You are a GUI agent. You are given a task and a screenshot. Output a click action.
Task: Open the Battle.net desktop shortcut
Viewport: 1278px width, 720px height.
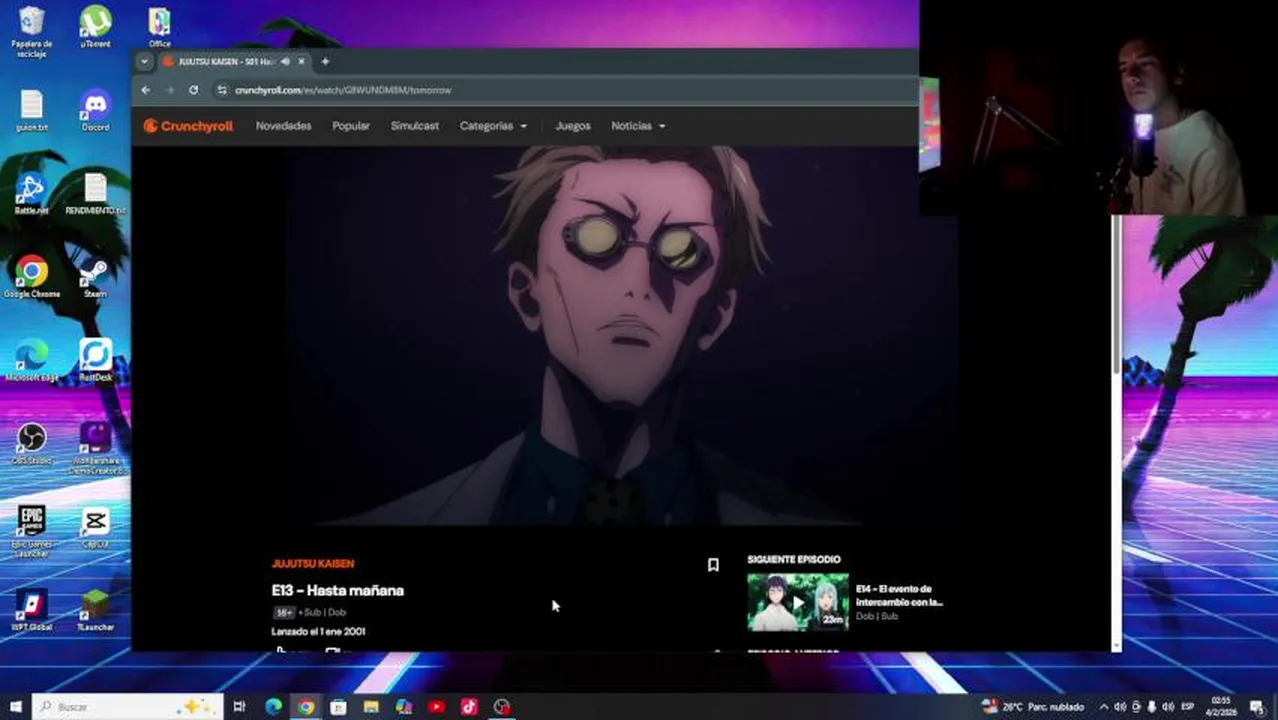tap(32, 194)
